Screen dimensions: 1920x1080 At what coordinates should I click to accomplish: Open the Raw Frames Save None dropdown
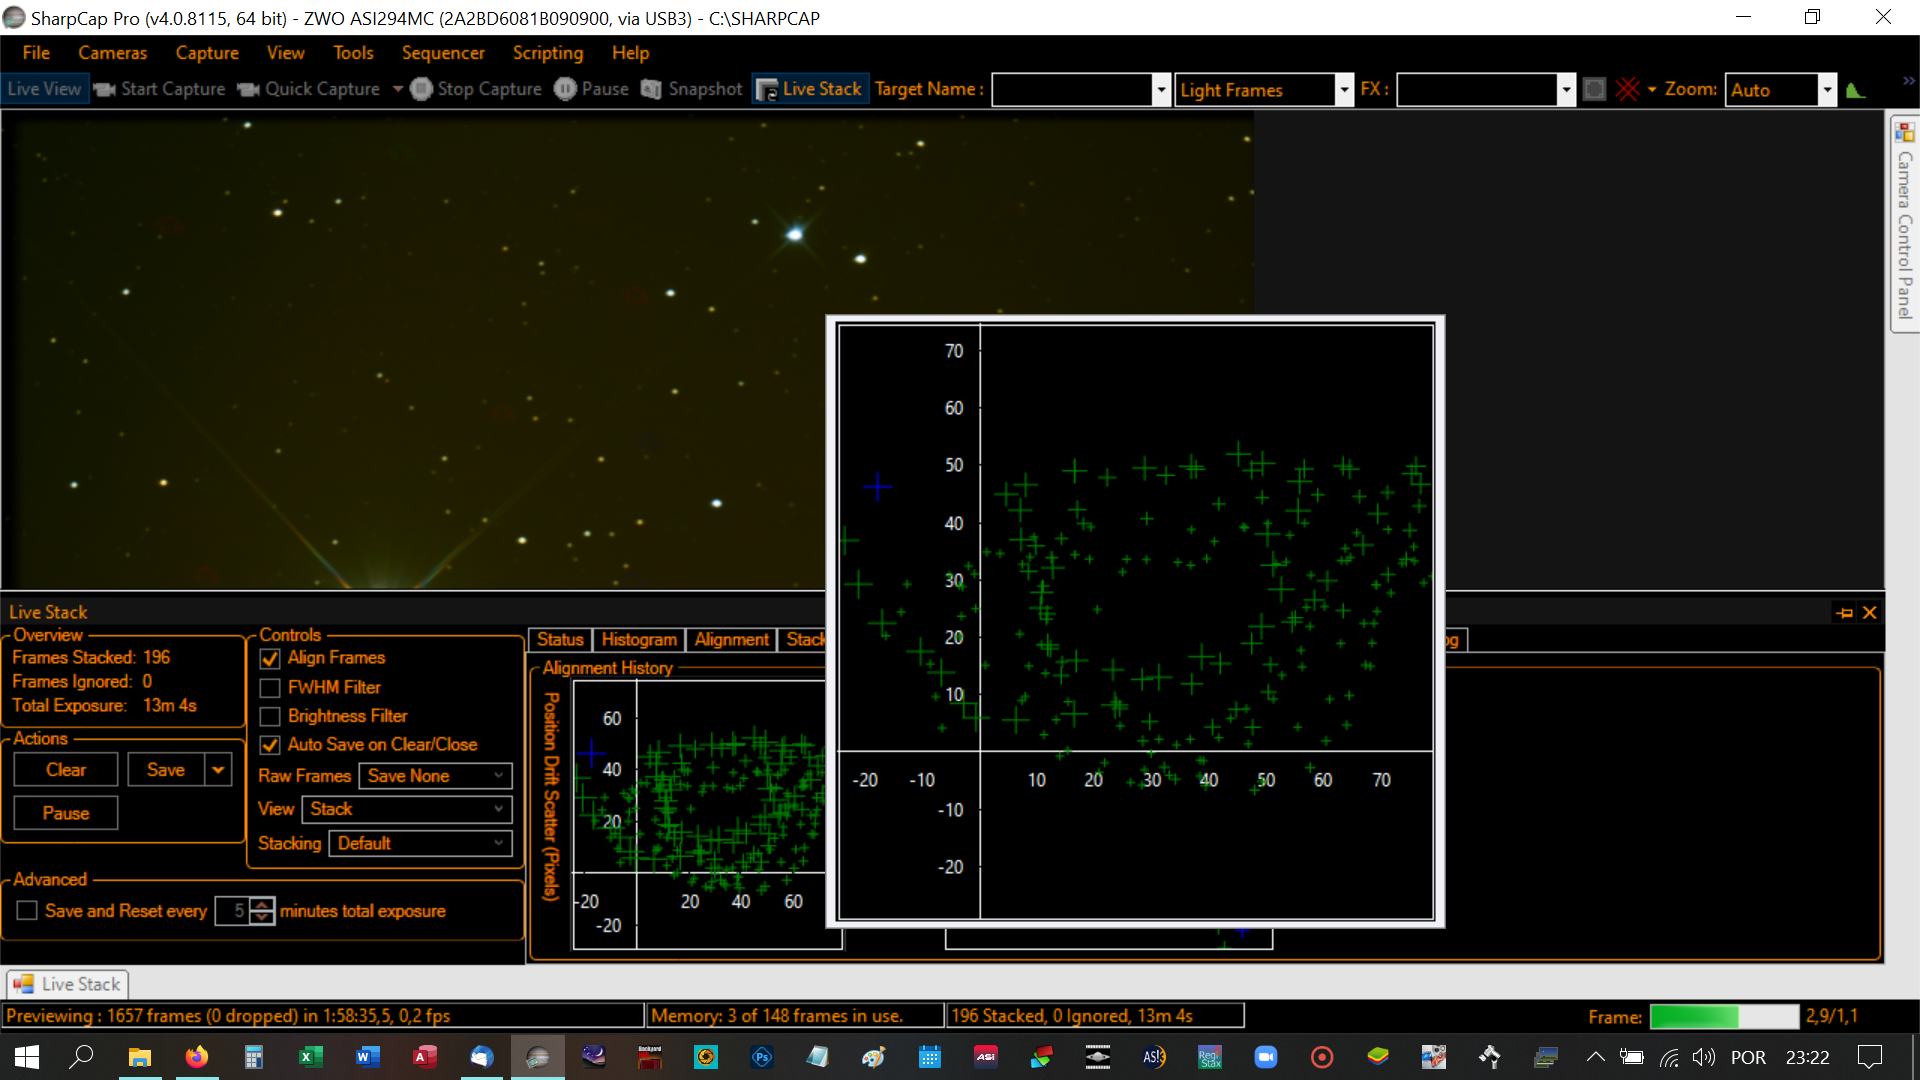(x=435, y=776)
